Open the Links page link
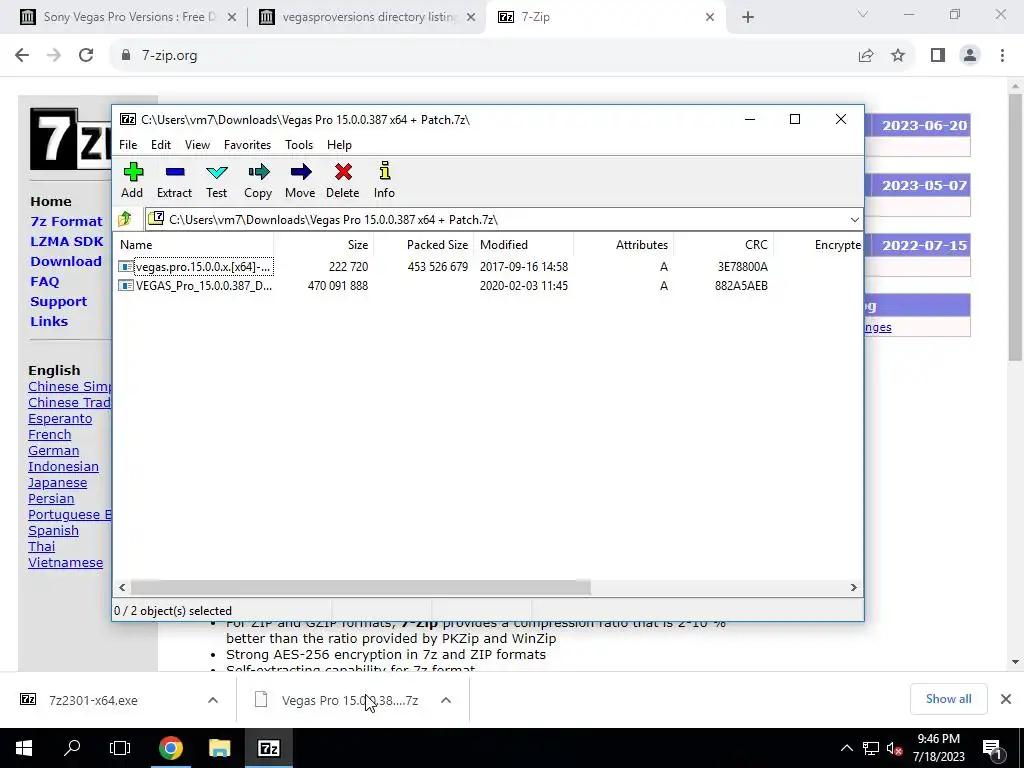 pos(49,321)
